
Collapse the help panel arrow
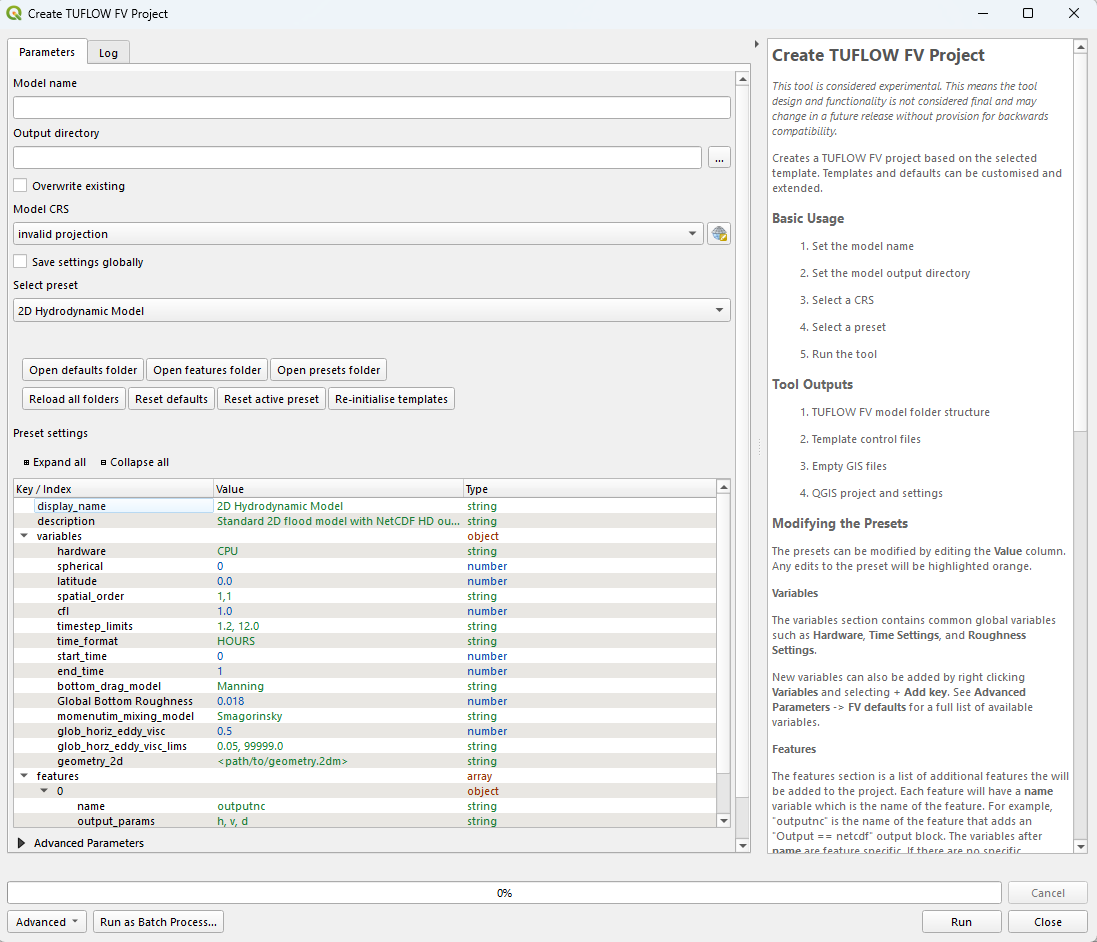756,44
